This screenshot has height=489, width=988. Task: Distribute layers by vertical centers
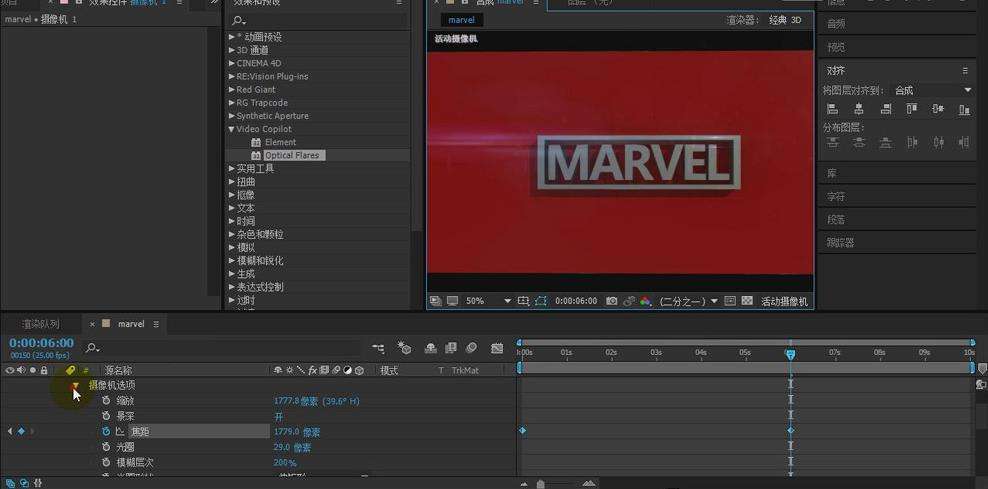coord(858,142)
